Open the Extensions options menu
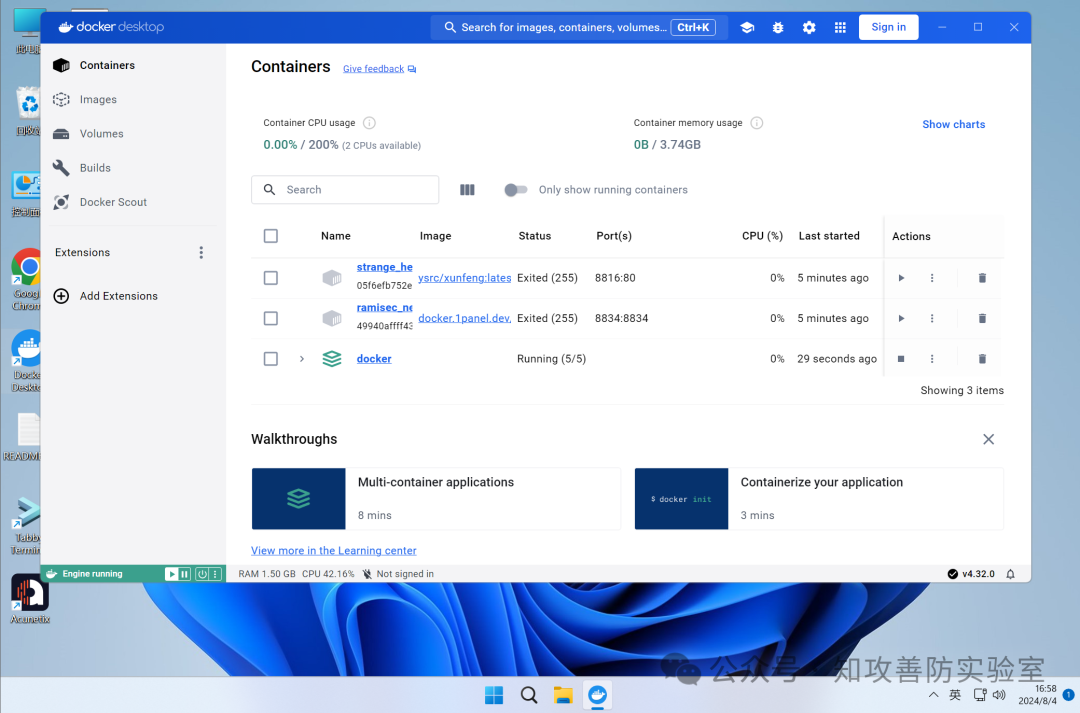Image resolution: width=1080 pixels, height=713 pixels. pyautogui.click(x=201, y=253)
